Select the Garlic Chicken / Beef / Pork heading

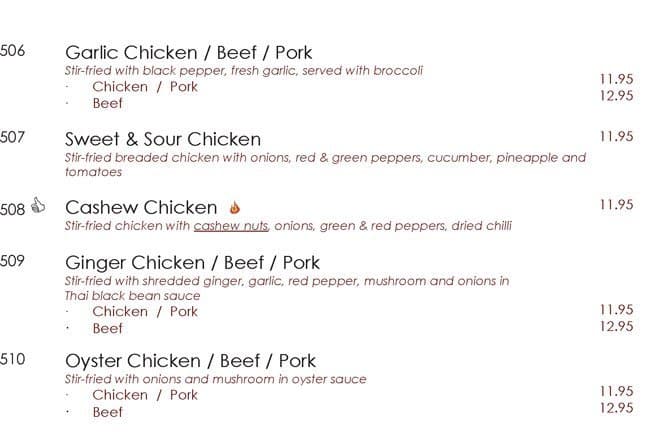188,52
